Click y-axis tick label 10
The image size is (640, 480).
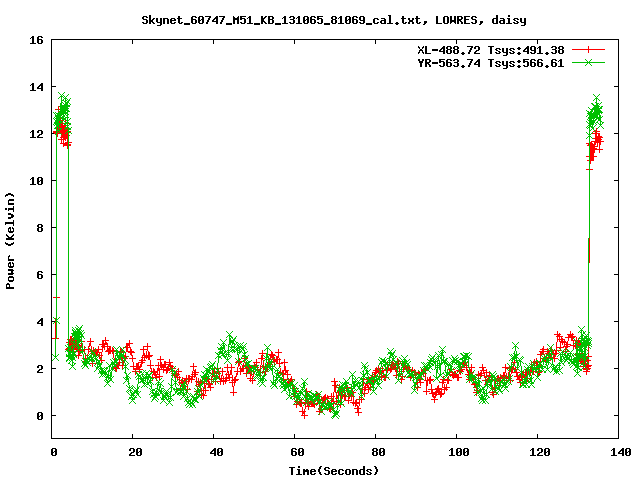(36, 181)
